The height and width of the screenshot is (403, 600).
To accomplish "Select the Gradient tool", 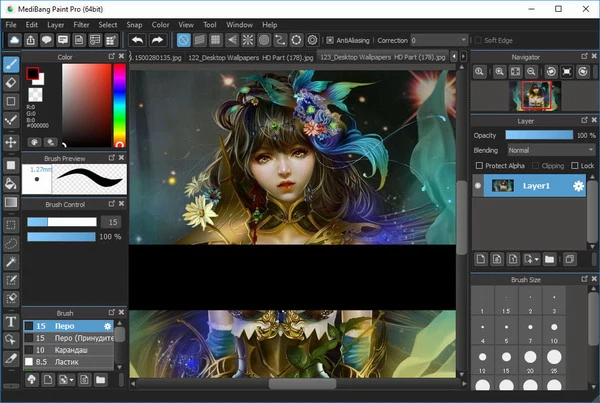I will 11,202.
